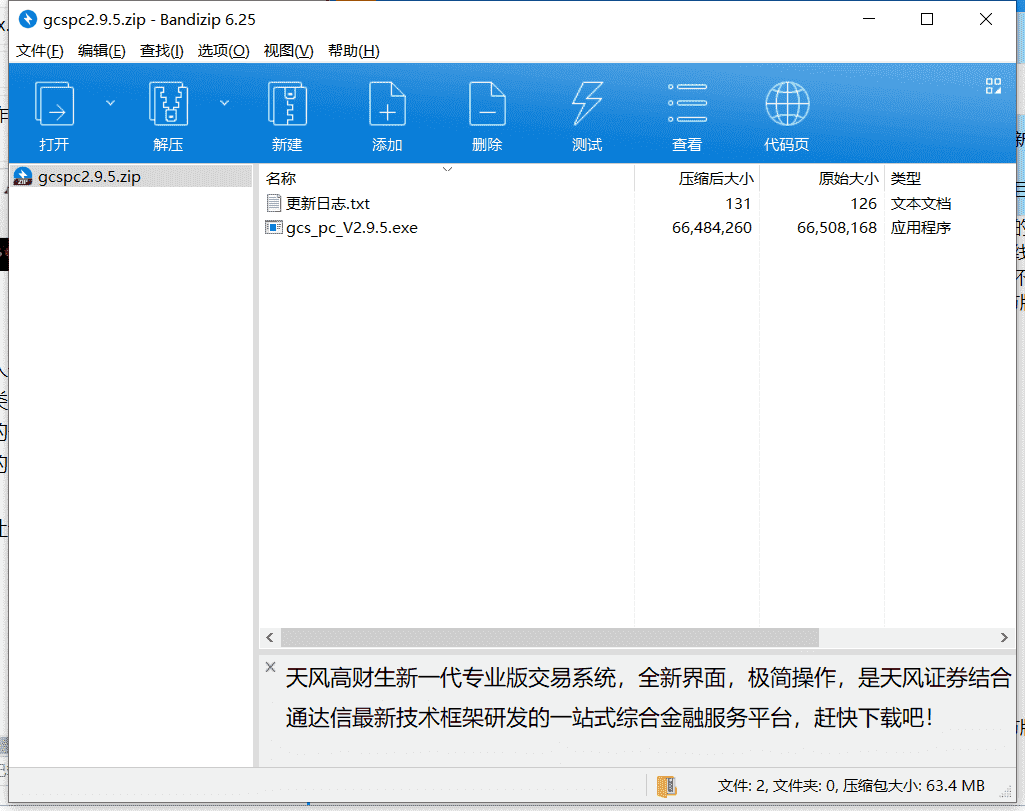Close the archive comment panel

coord(271,667)
